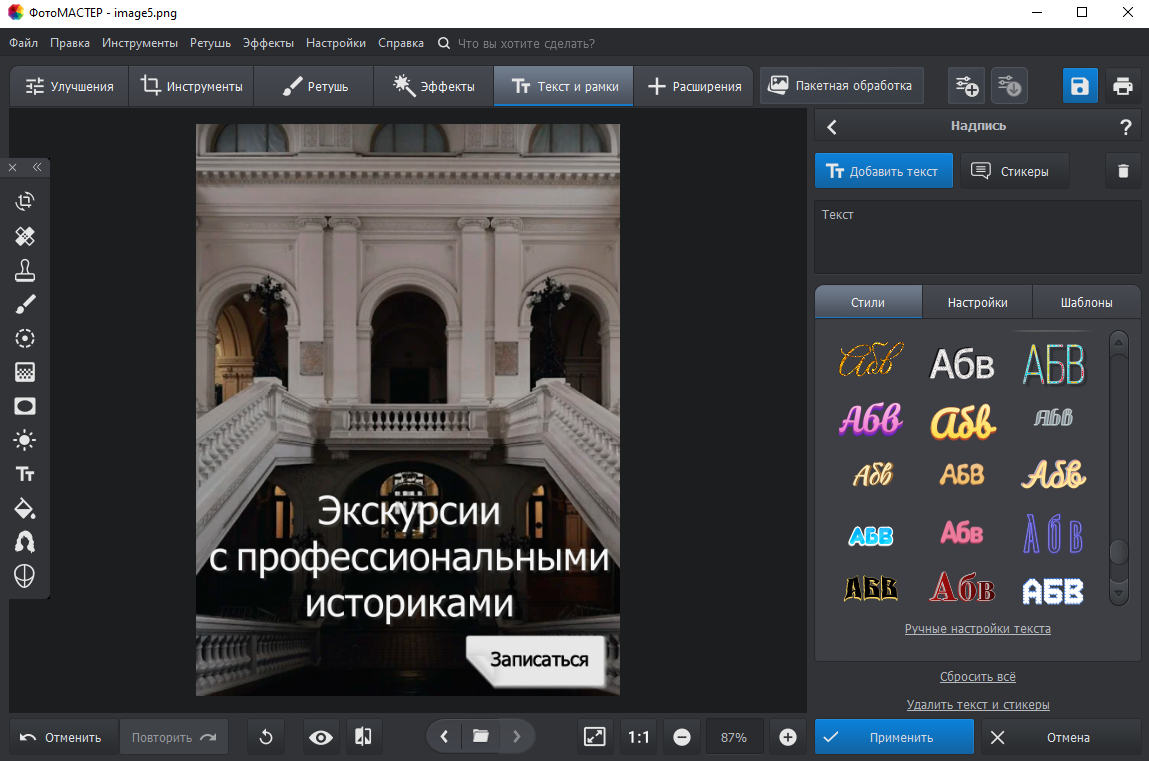Screen dimensions: 1149x761
Task: Click the styles list scrollbar handle
Action: click(1119, 552)
